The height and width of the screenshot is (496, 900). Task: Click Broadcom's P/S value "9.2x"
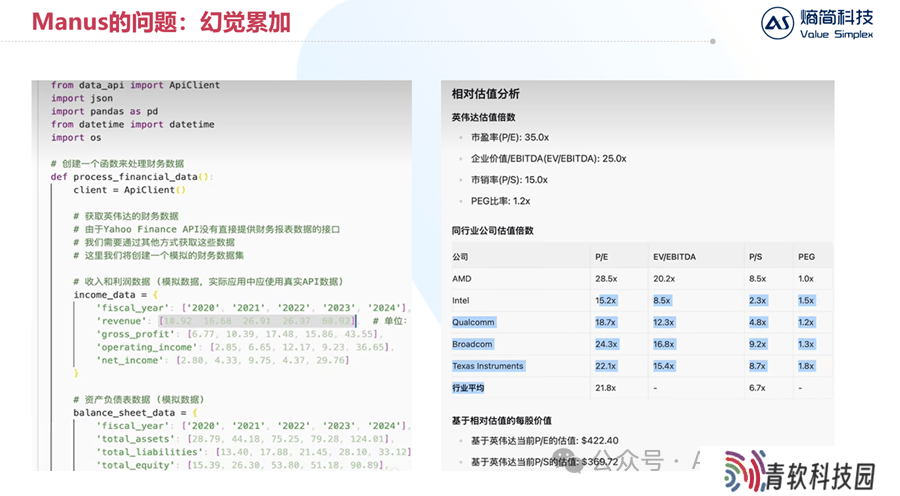coord(758,344)
